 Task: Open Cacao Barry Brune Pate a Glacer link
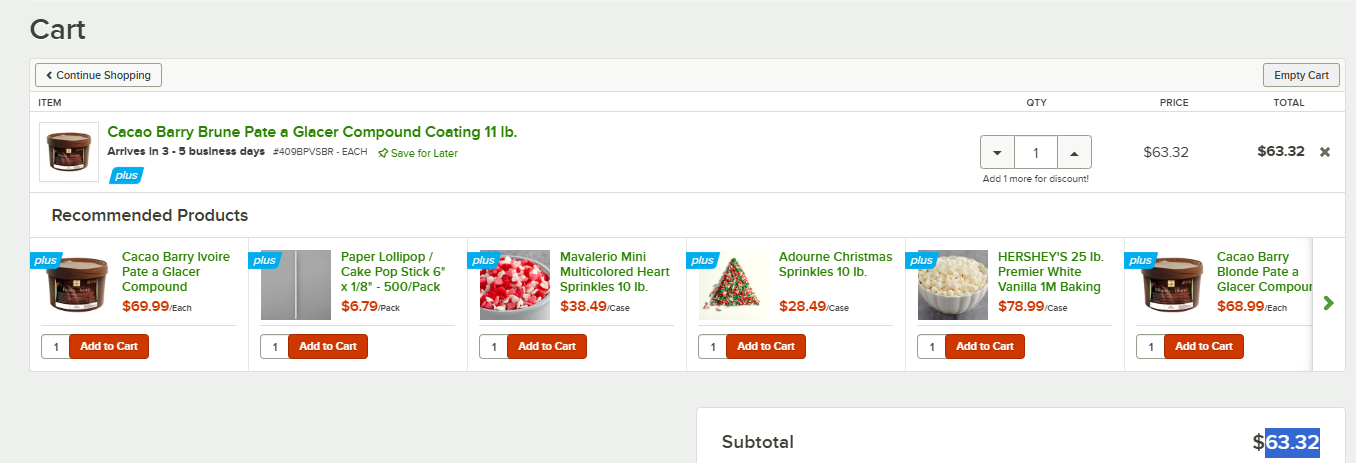(x=312, y=132)
